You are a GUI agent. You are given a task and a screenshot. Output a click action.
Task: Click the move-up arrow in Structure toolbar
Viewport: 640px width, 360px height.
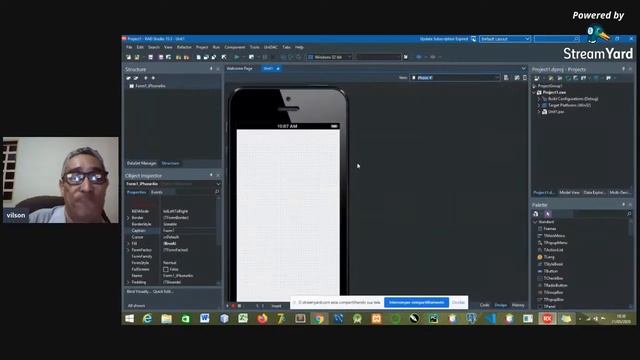pos(146,78)
